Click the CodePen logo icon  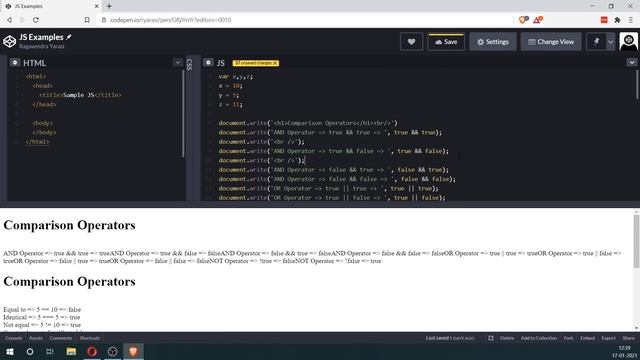click(x=9, y=41)
